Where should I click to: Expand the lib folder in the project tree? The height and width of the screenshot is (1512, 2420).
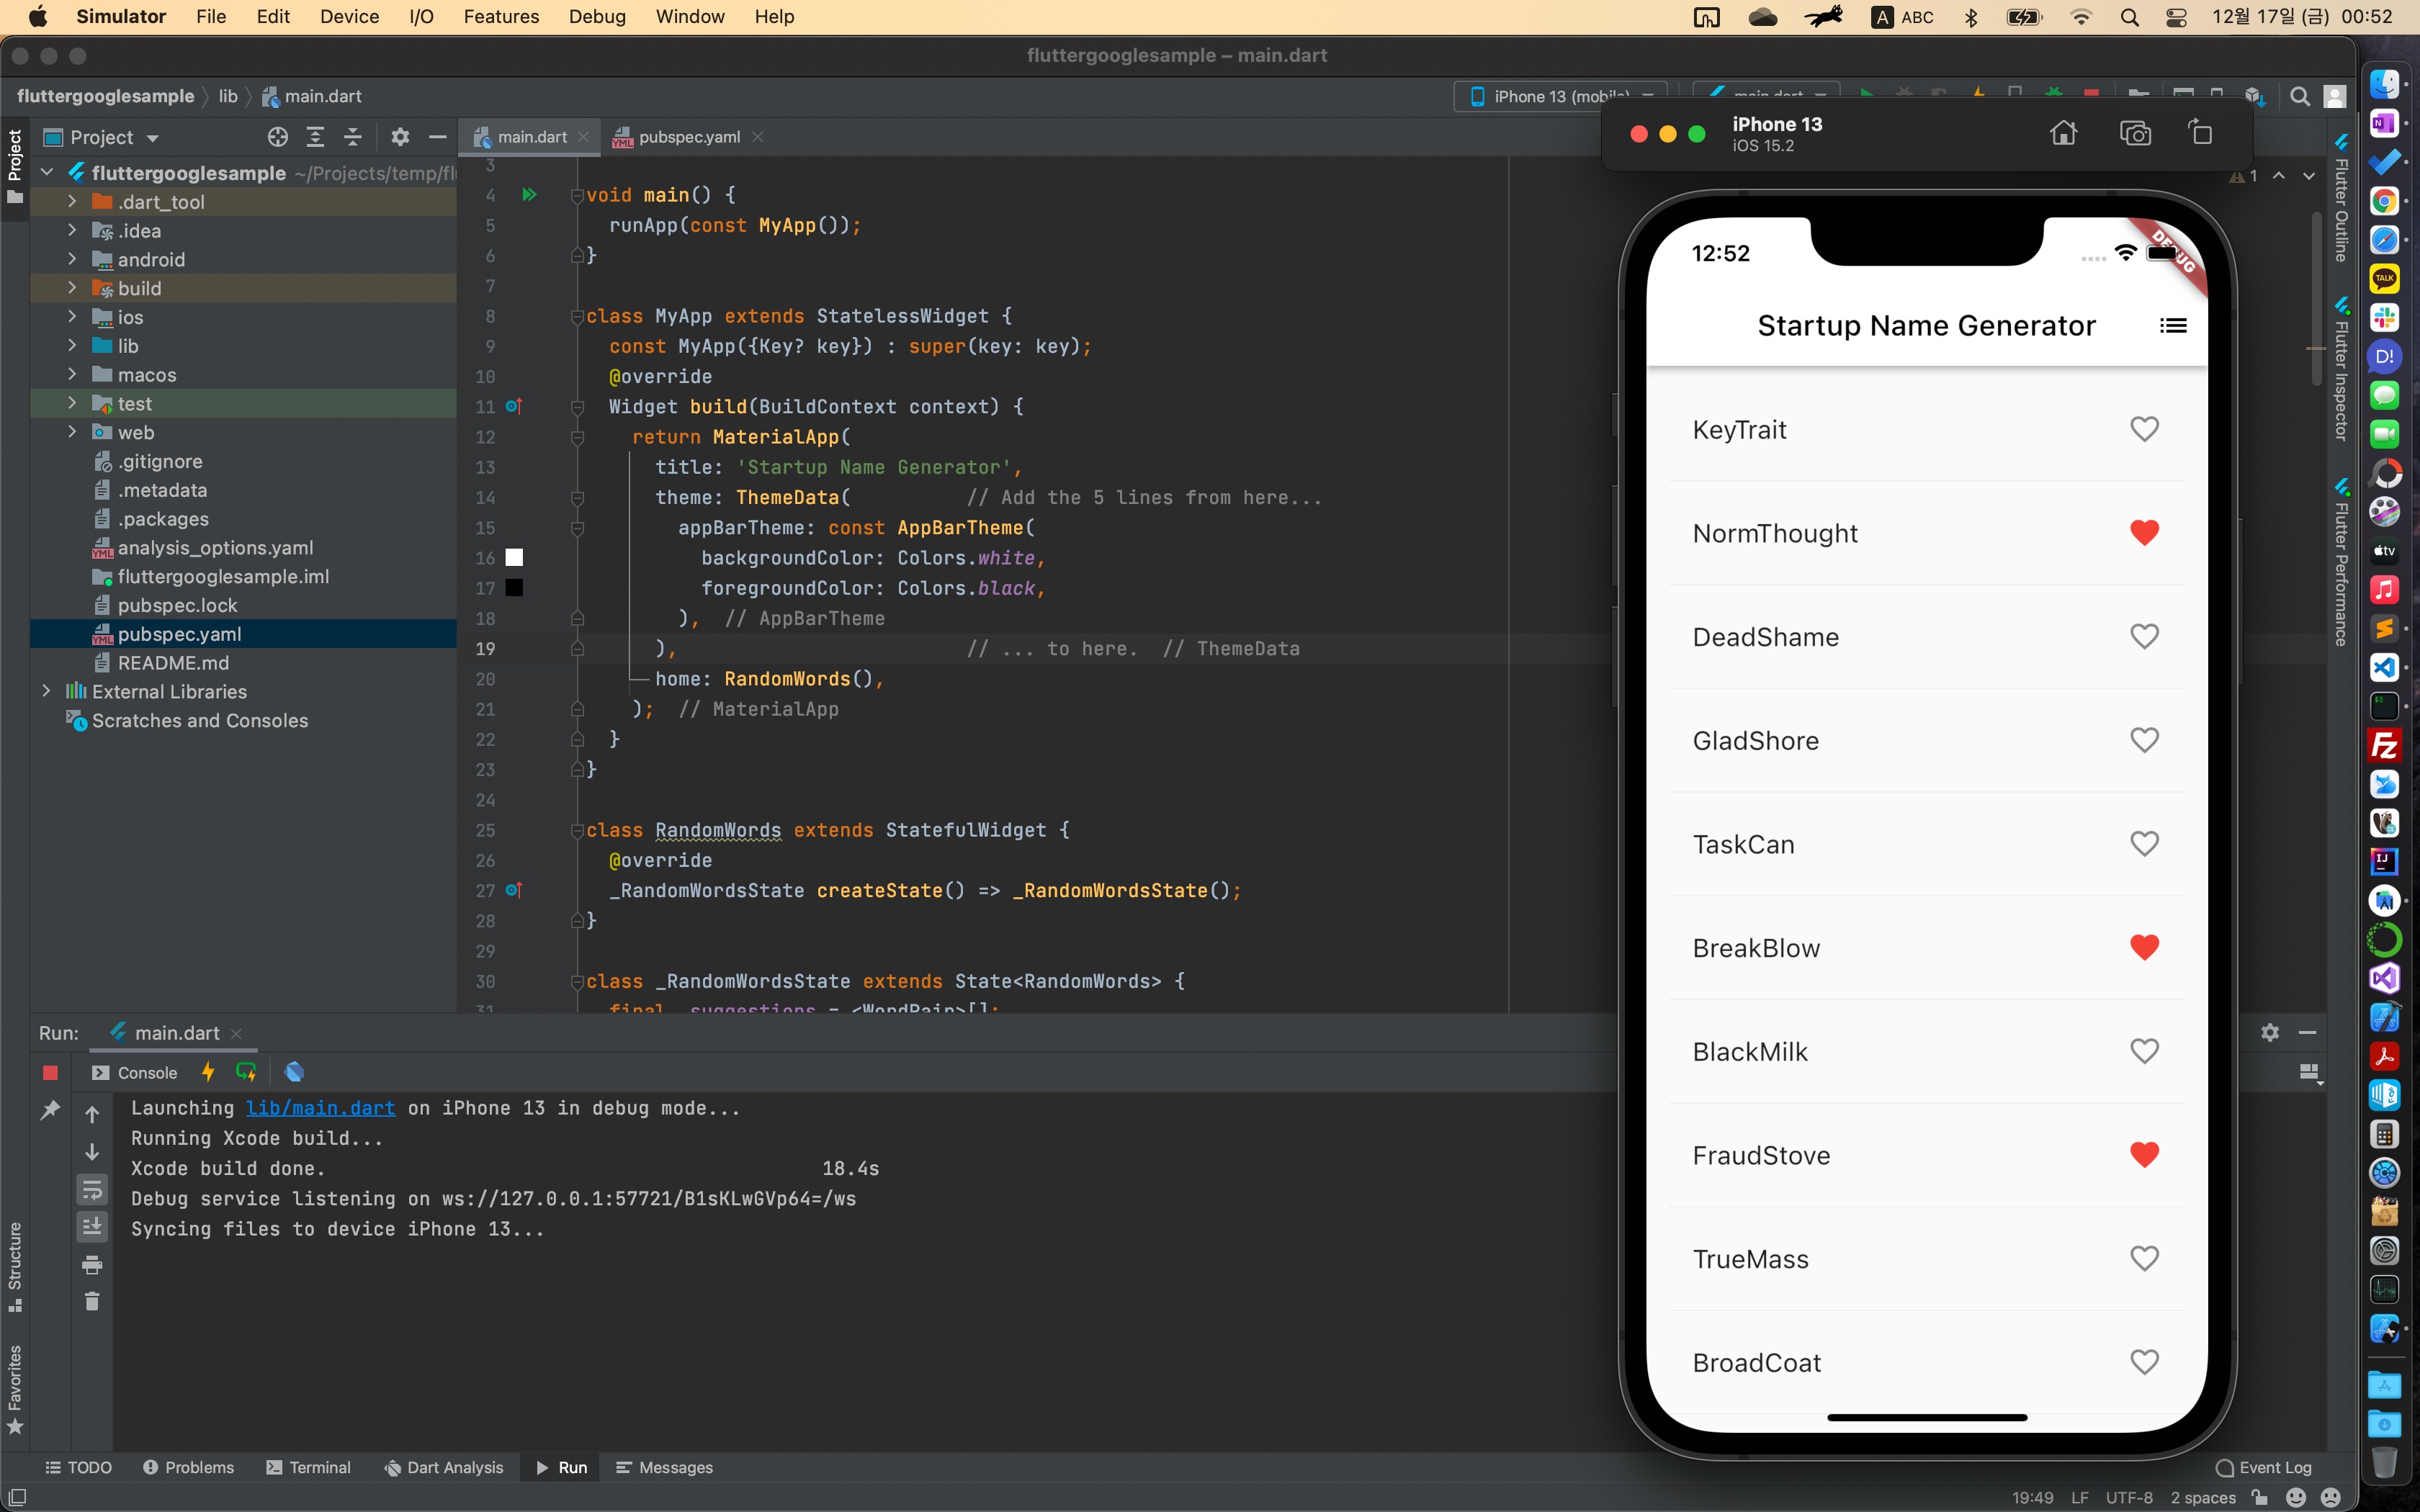click(x=72, y=346)
